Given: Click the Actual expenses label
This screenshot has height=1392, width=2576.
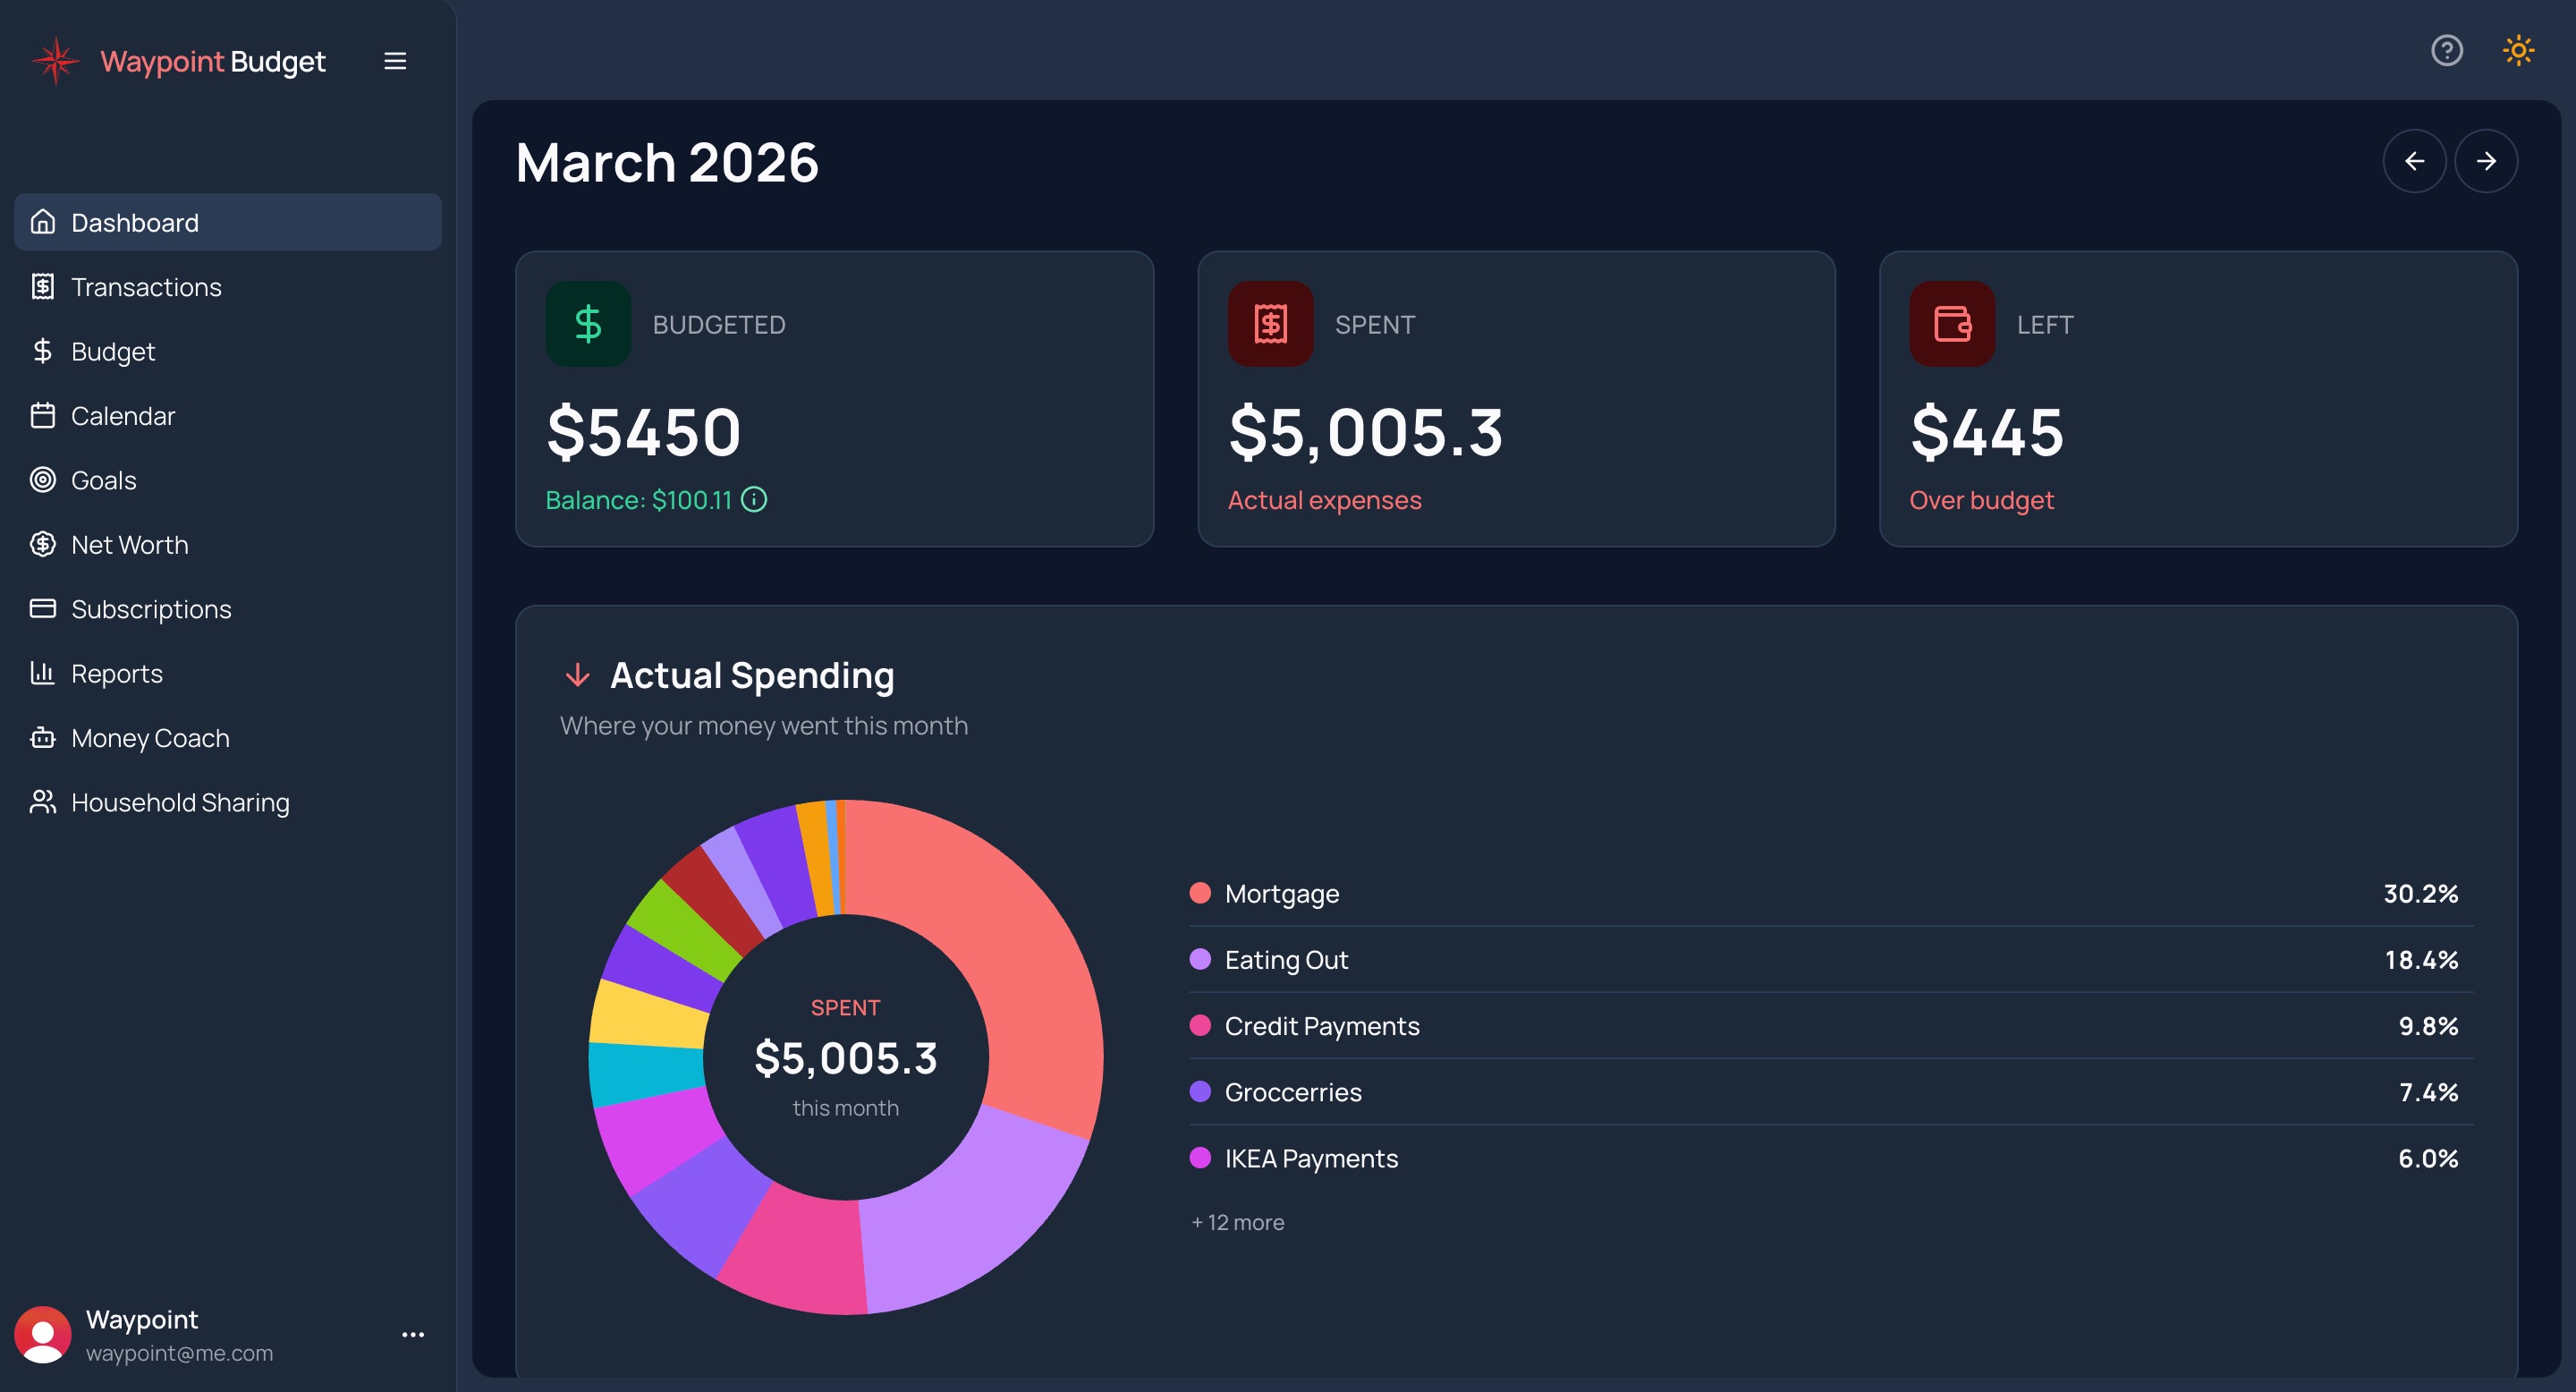Looking at the screenshot, I should [1324, 500].
